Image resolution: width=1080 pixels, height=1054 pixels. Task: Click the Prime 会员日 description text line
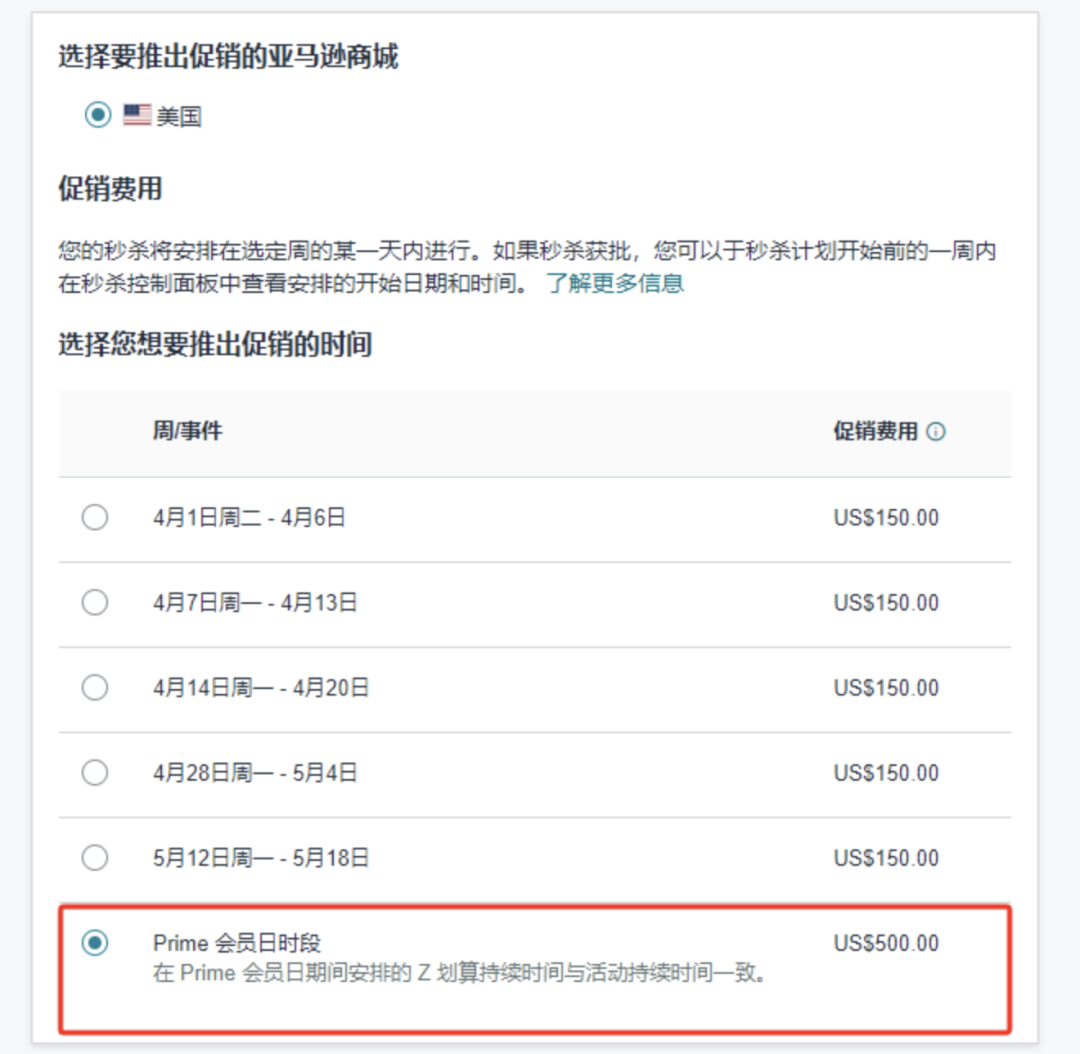click(x=460, y=973)
